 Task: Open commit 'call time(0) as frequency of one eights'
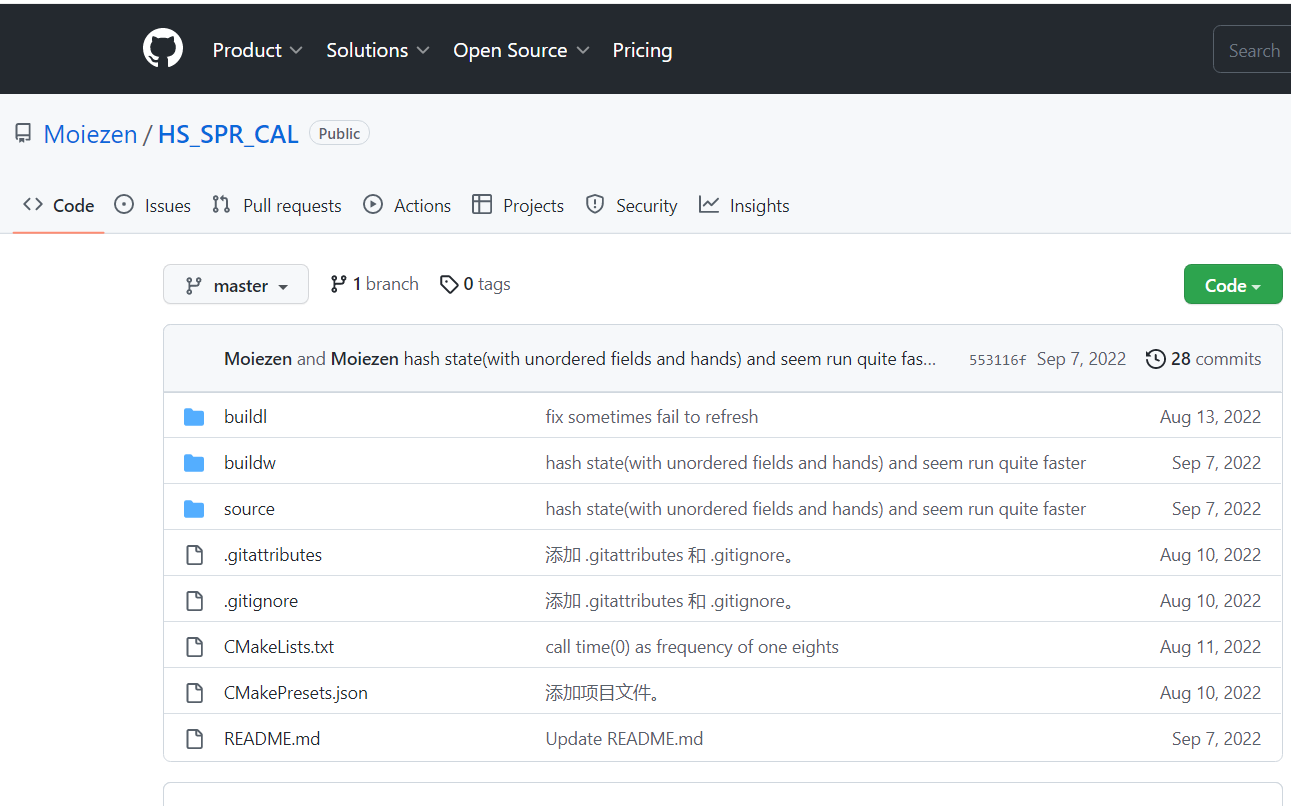692,647
